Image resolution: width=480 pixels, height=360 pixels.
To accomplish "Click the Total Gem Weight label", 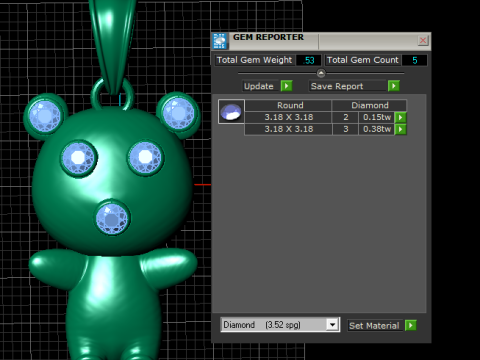I will pos(254,60).
